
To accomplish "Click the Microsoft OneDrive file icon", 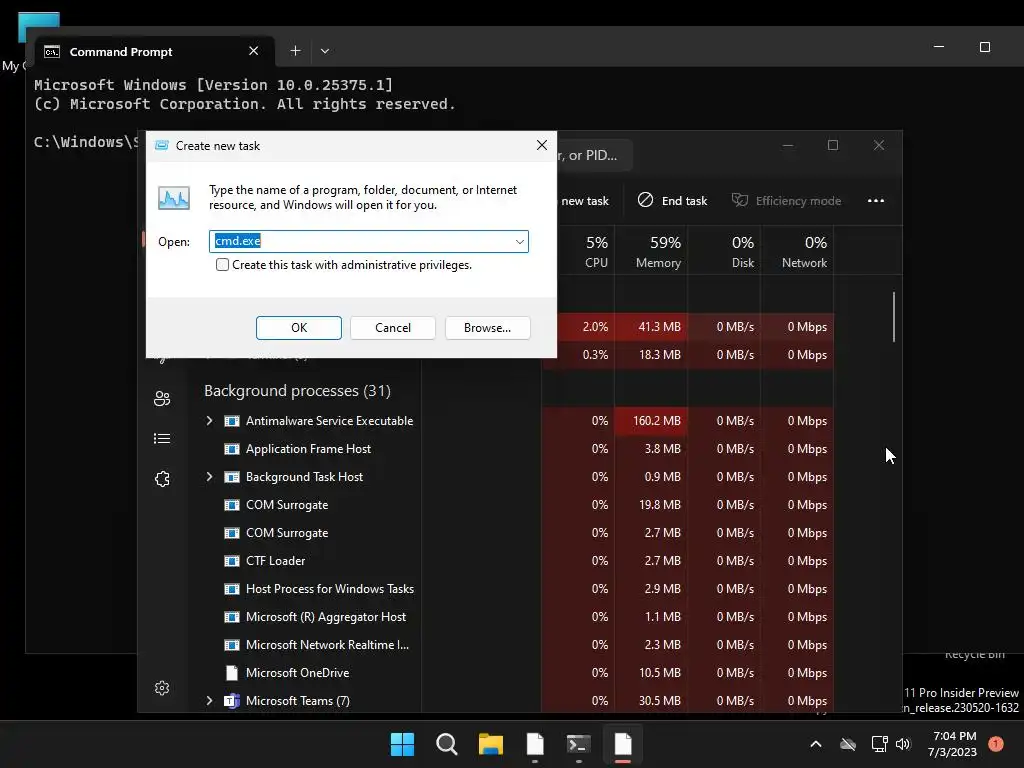I will coord(232,673).
